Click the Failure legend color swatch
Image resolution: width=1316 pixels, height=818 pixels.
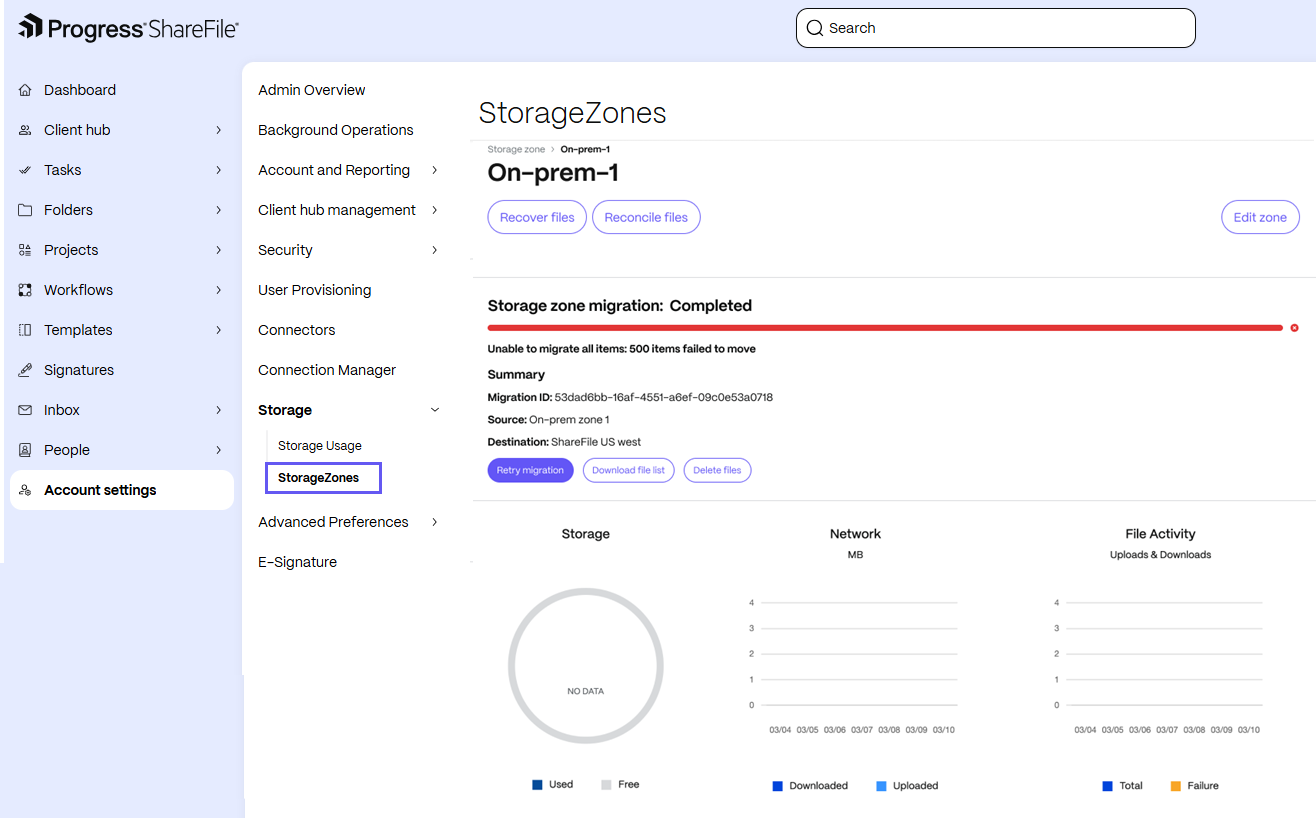coord(1175,786)
